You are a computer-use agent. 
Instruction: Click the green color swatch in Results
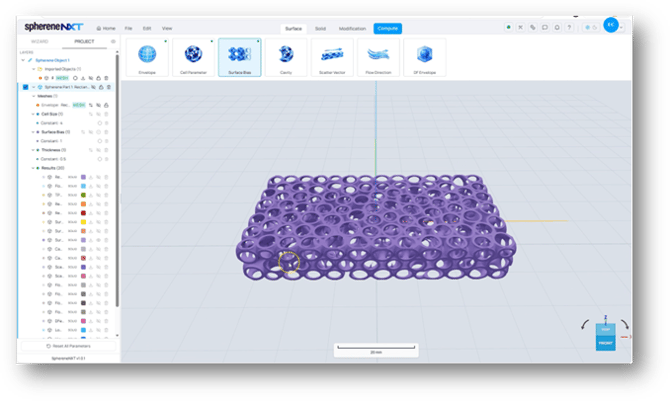click(x=83, y=195)
